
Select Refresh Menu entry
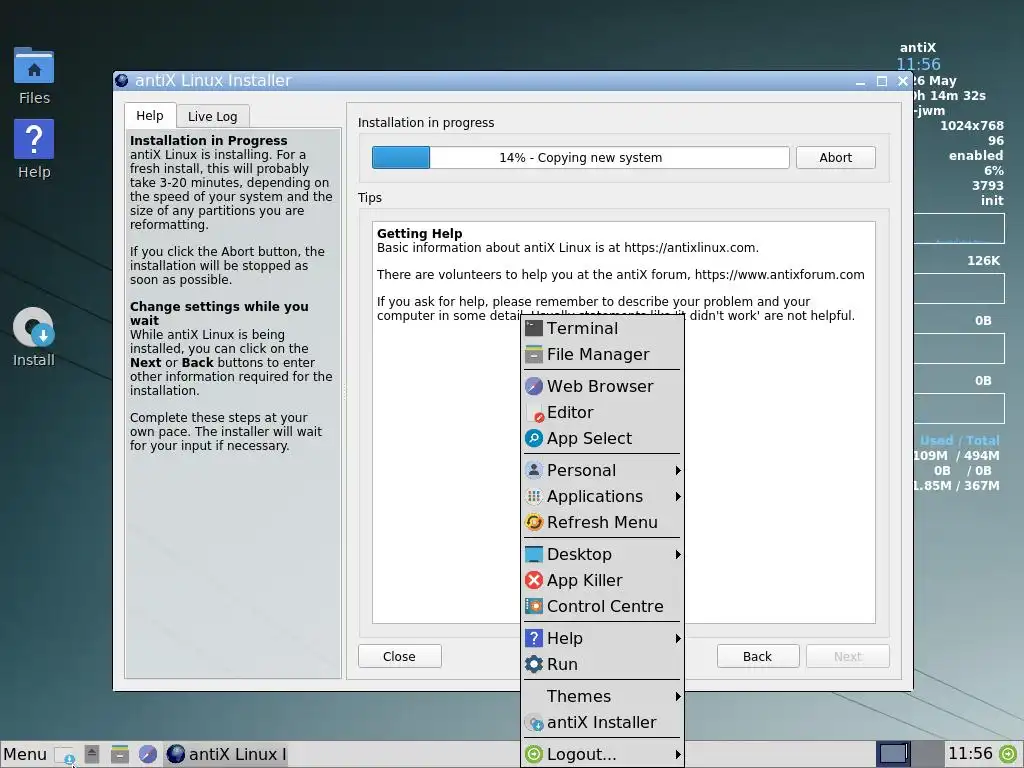click(x=602, y=522)
